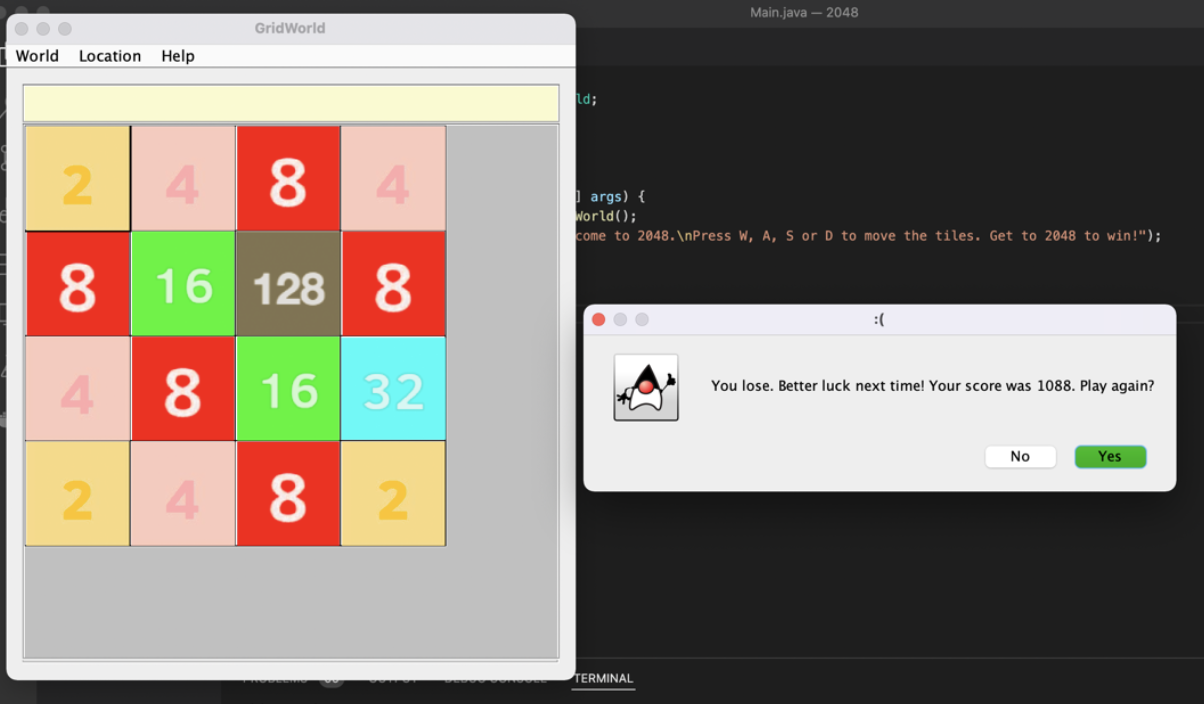Select the yellow 2 tile in bottom-right
Image resolution: width=1204 pixels, height=704 pixels.
tap(393, 493)
